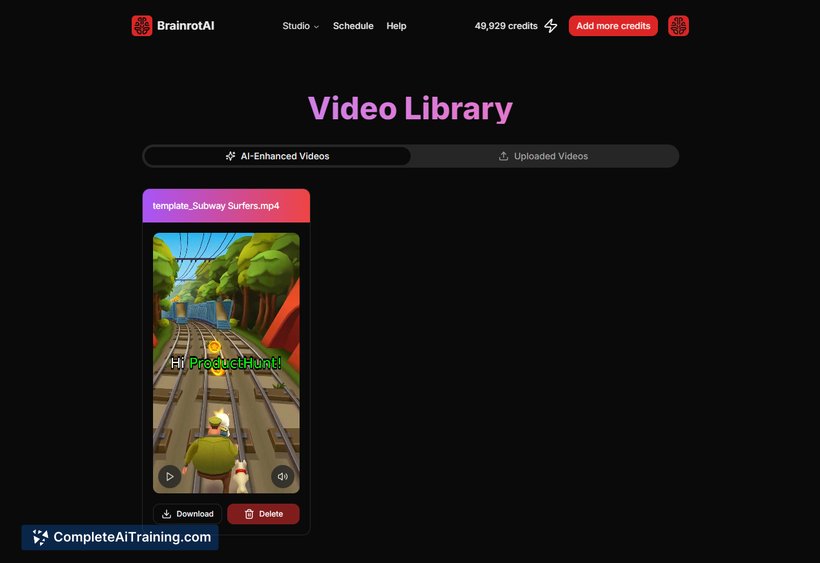Open the Help menu item

396,26
